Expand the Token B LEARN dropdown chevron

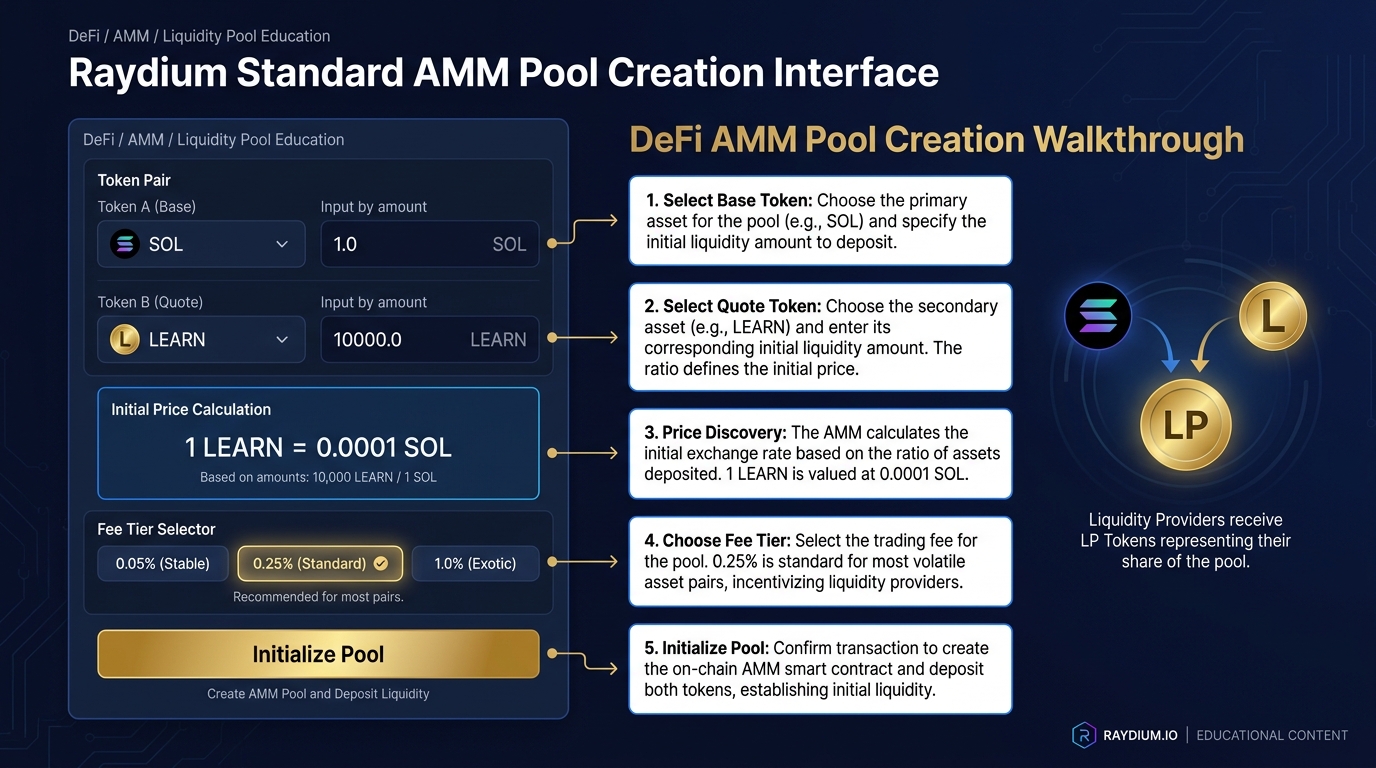coord(282,340)
